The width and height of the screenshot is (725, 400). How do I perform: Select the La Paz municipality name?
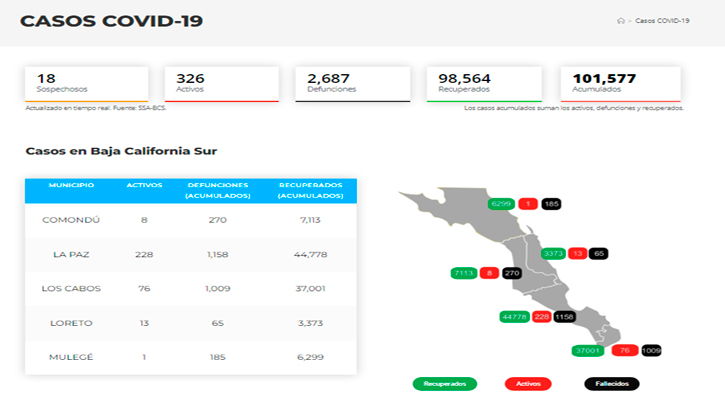click(x=71, y=254)
